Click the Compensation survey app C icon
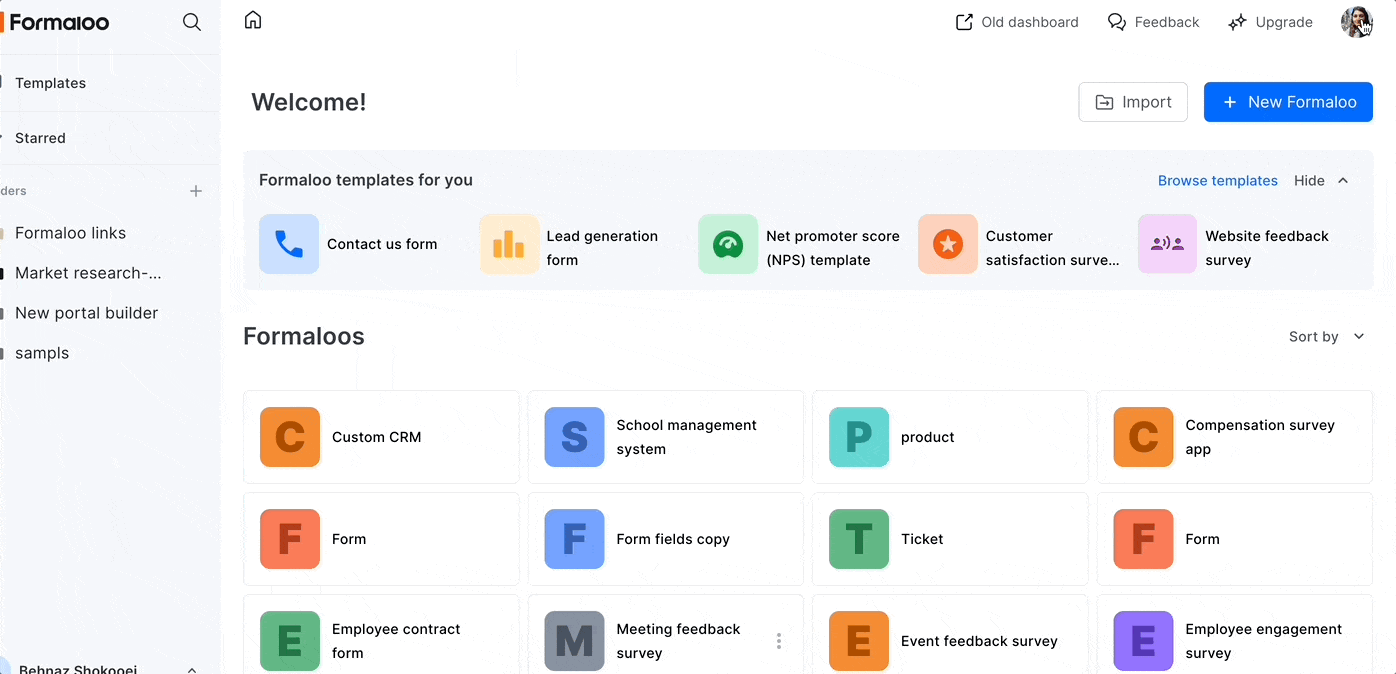1396x674 pixels. 1143,437
